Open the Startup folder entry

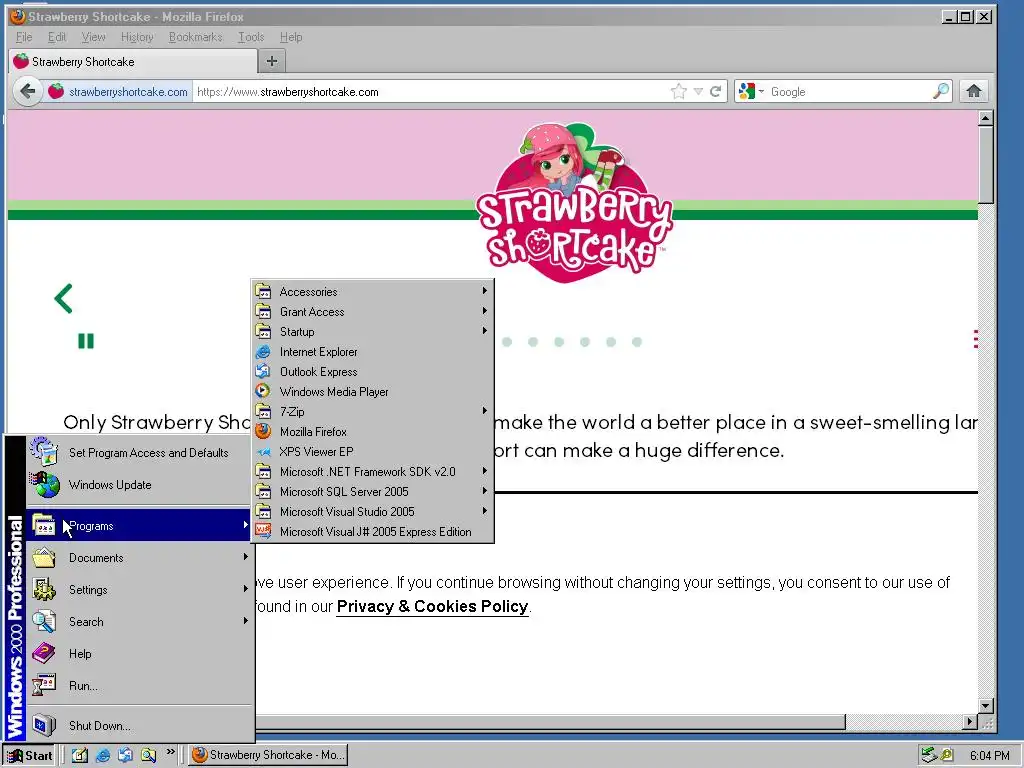372,332
